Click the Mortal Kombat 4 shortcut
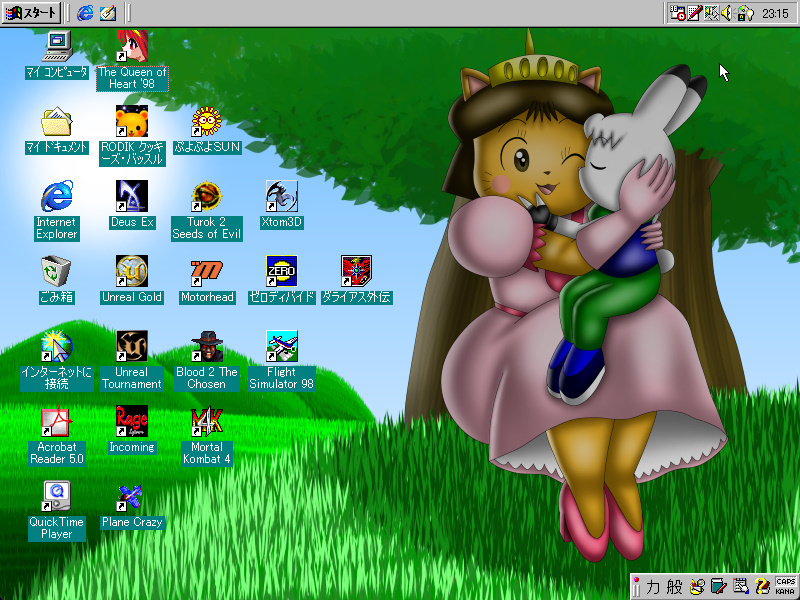This screenshot has height=600, width=800. point(206,421)
